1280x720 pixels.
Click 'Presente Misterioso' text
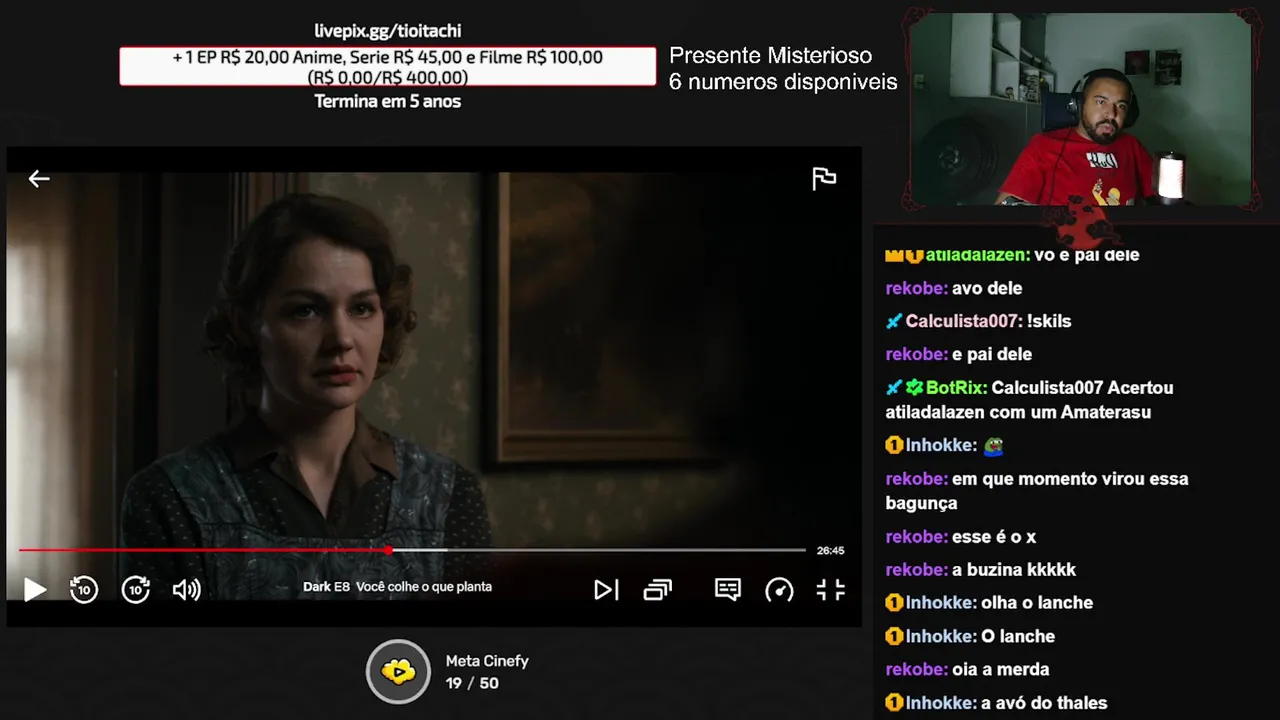770,56
